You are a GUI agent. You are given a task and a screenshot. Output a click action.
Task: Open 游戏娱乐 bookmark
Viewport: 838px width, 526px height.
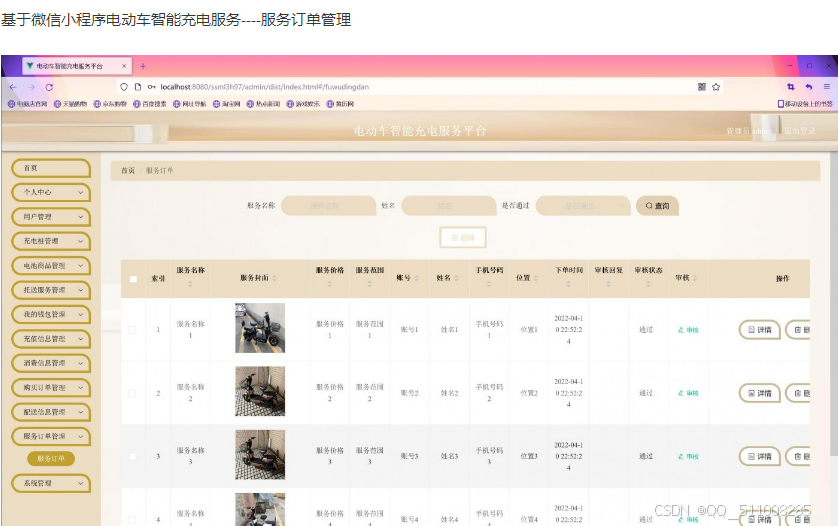(x=302, y=104)
